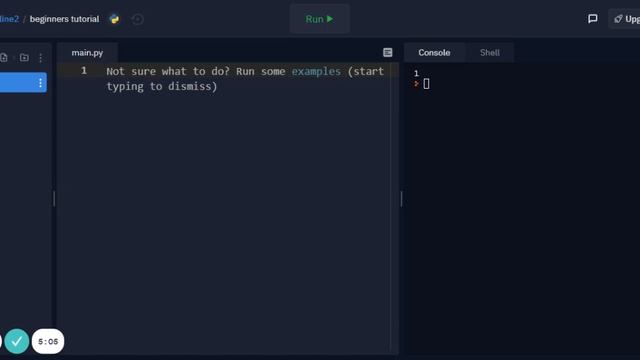
Task: Open the selected file's three-dot menu
Action: [40, 83]
